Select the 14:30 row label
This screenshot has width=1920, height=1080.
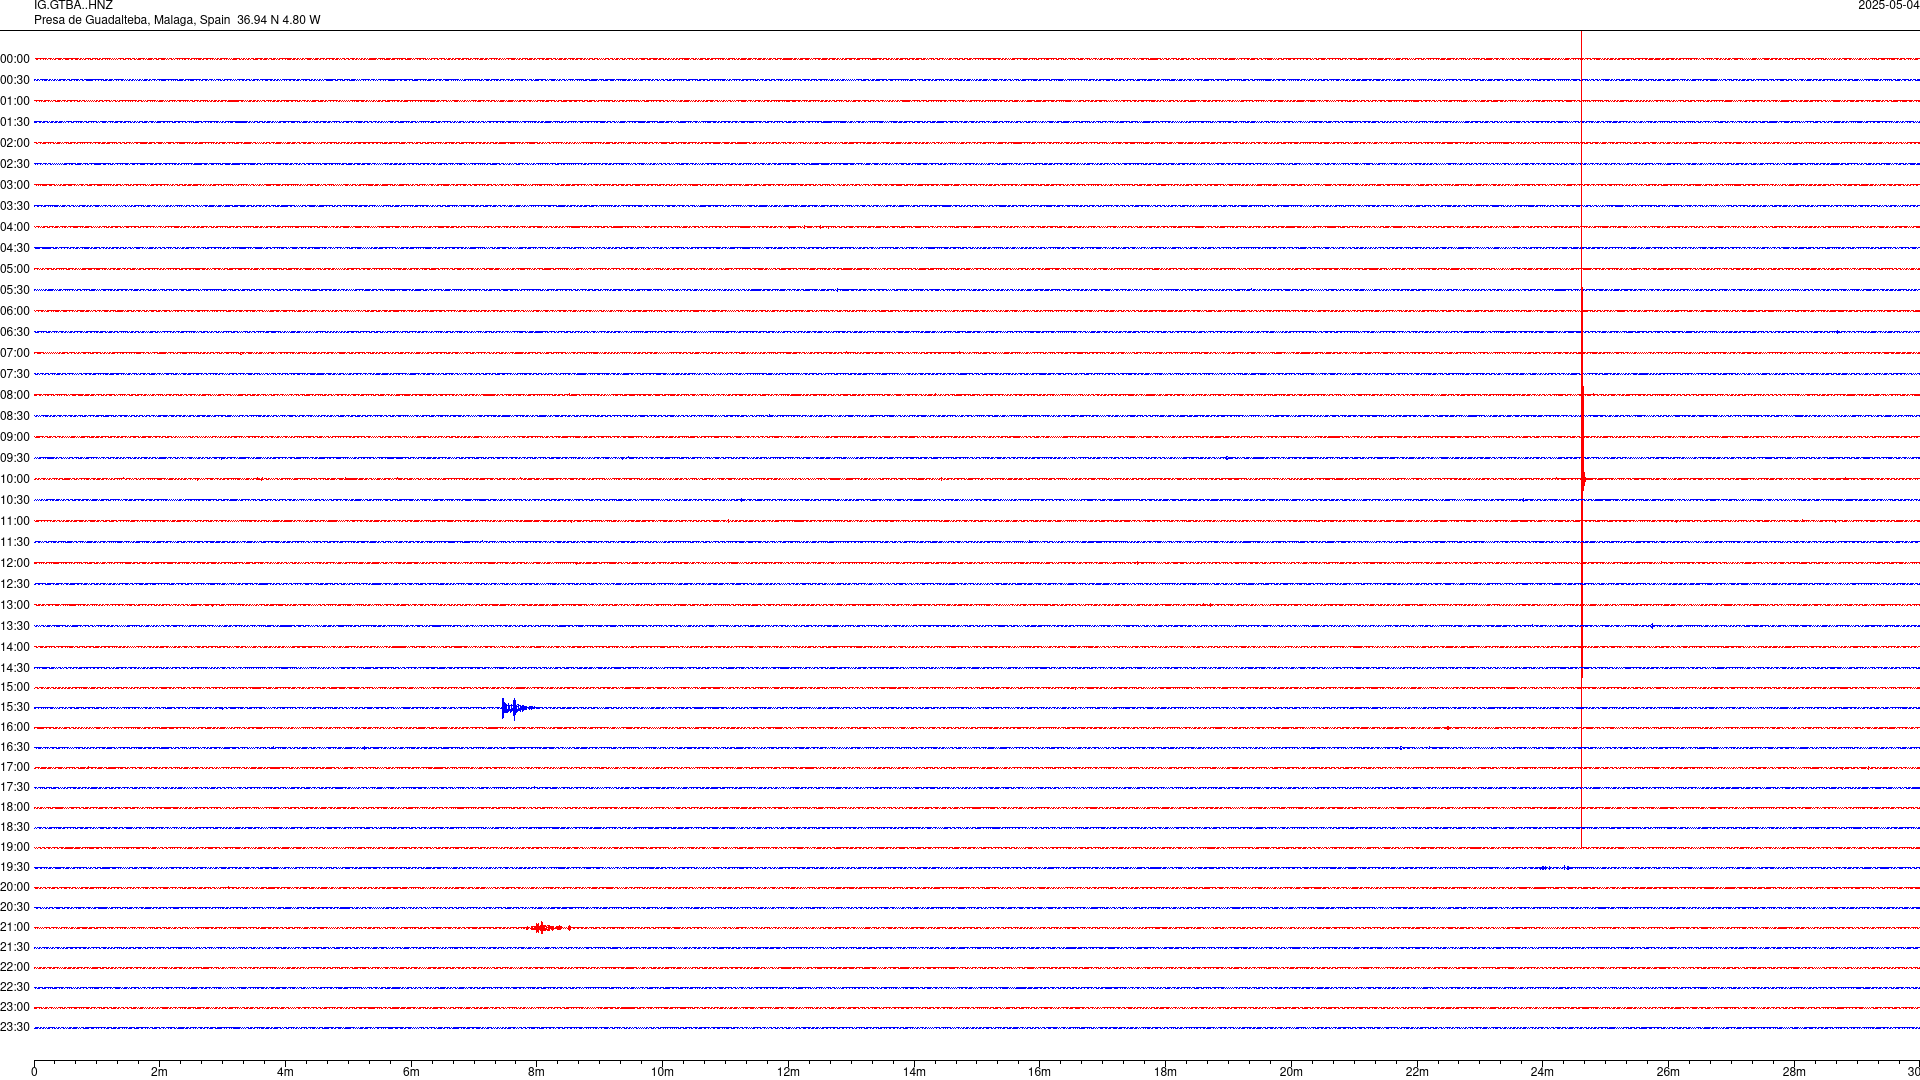pyautogui.click(x=15, y=668)
